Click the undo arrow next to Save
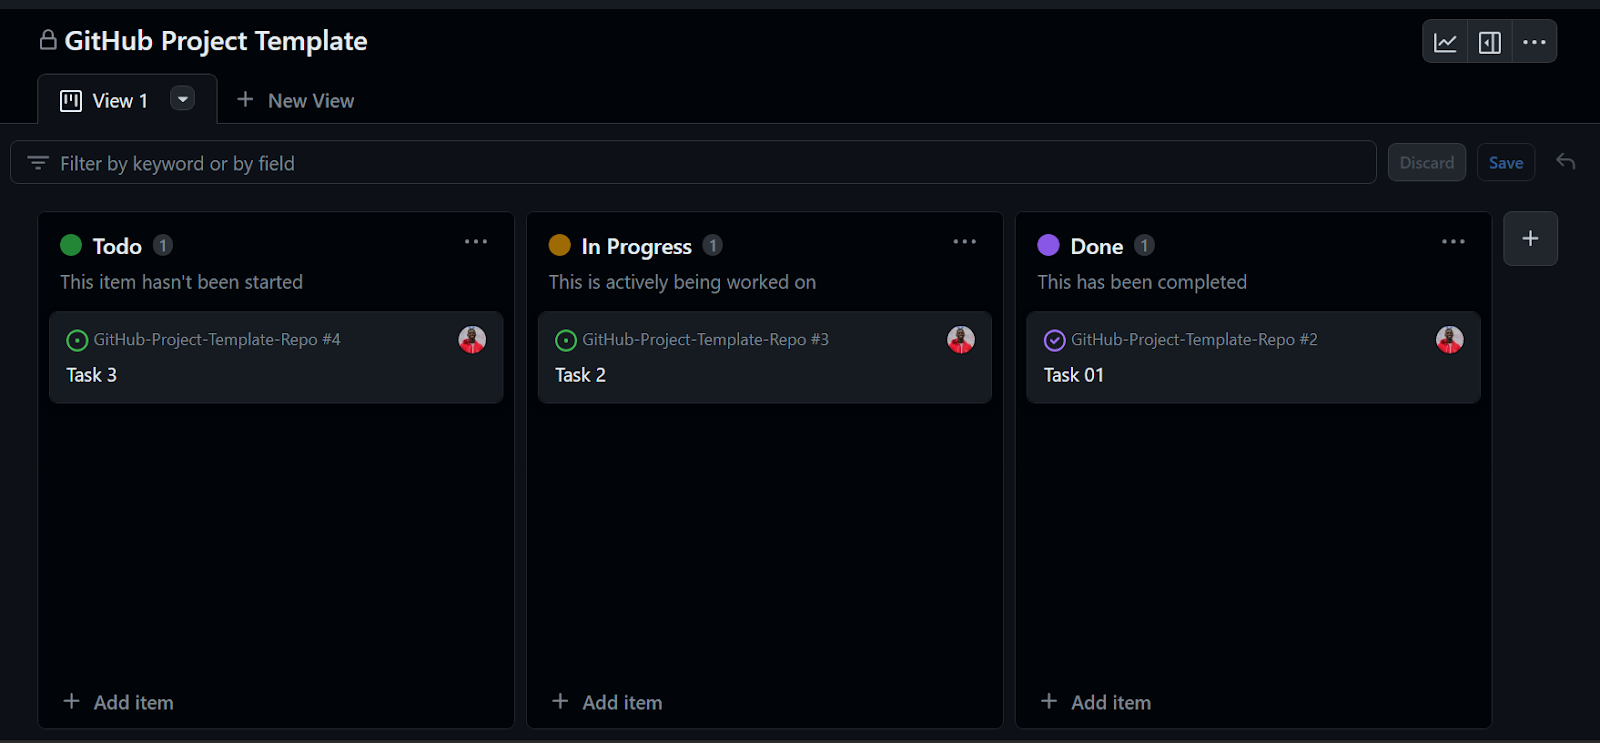The height and width of the screenshot is (743, 1600). pos(1566,162)
